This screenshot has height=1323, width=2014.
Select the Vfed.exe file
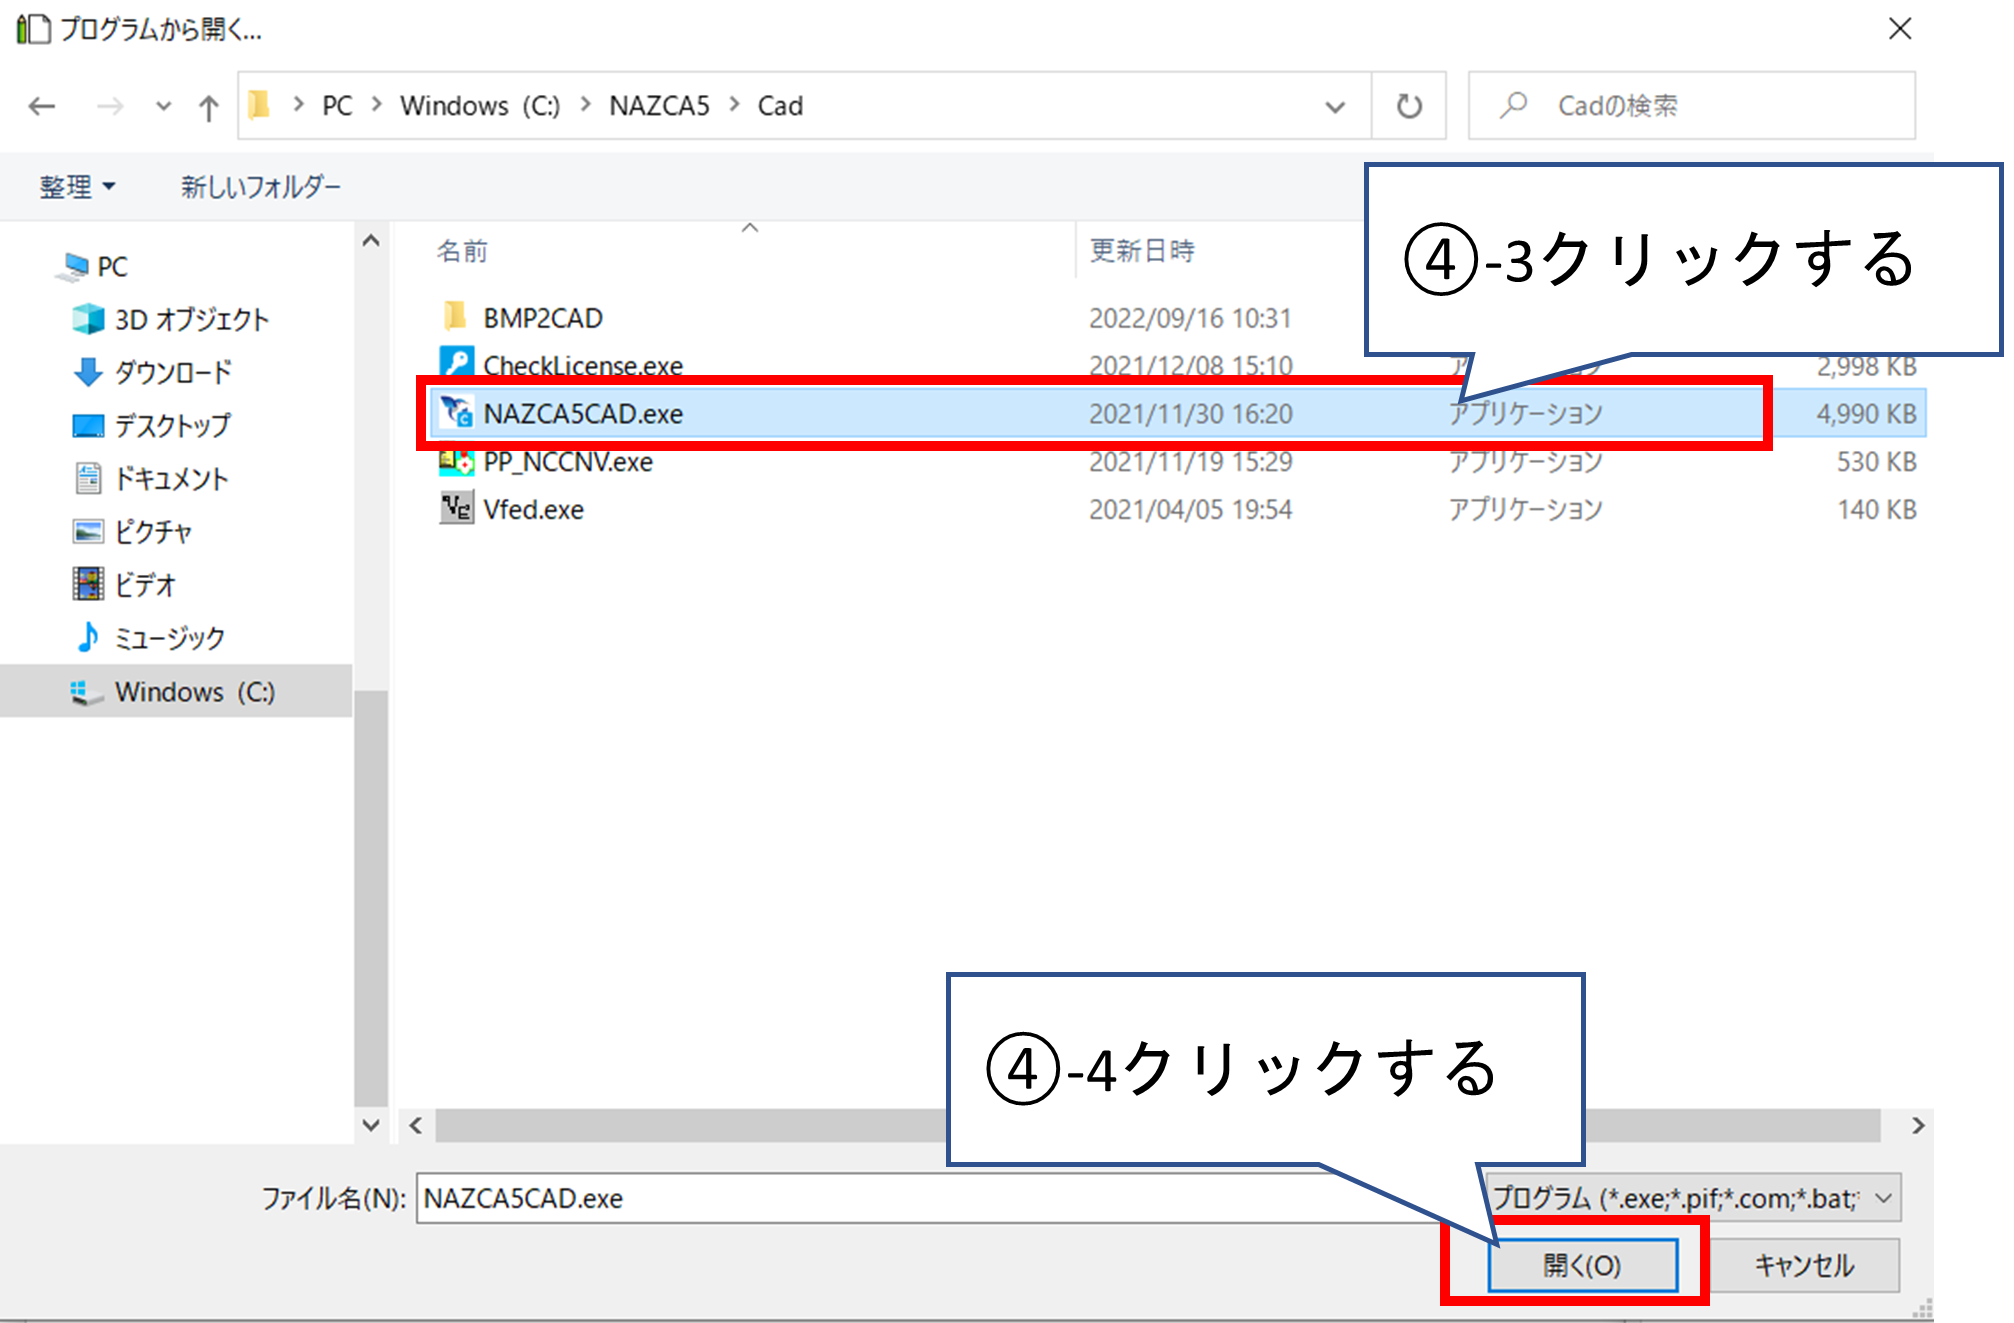point(534,510)
